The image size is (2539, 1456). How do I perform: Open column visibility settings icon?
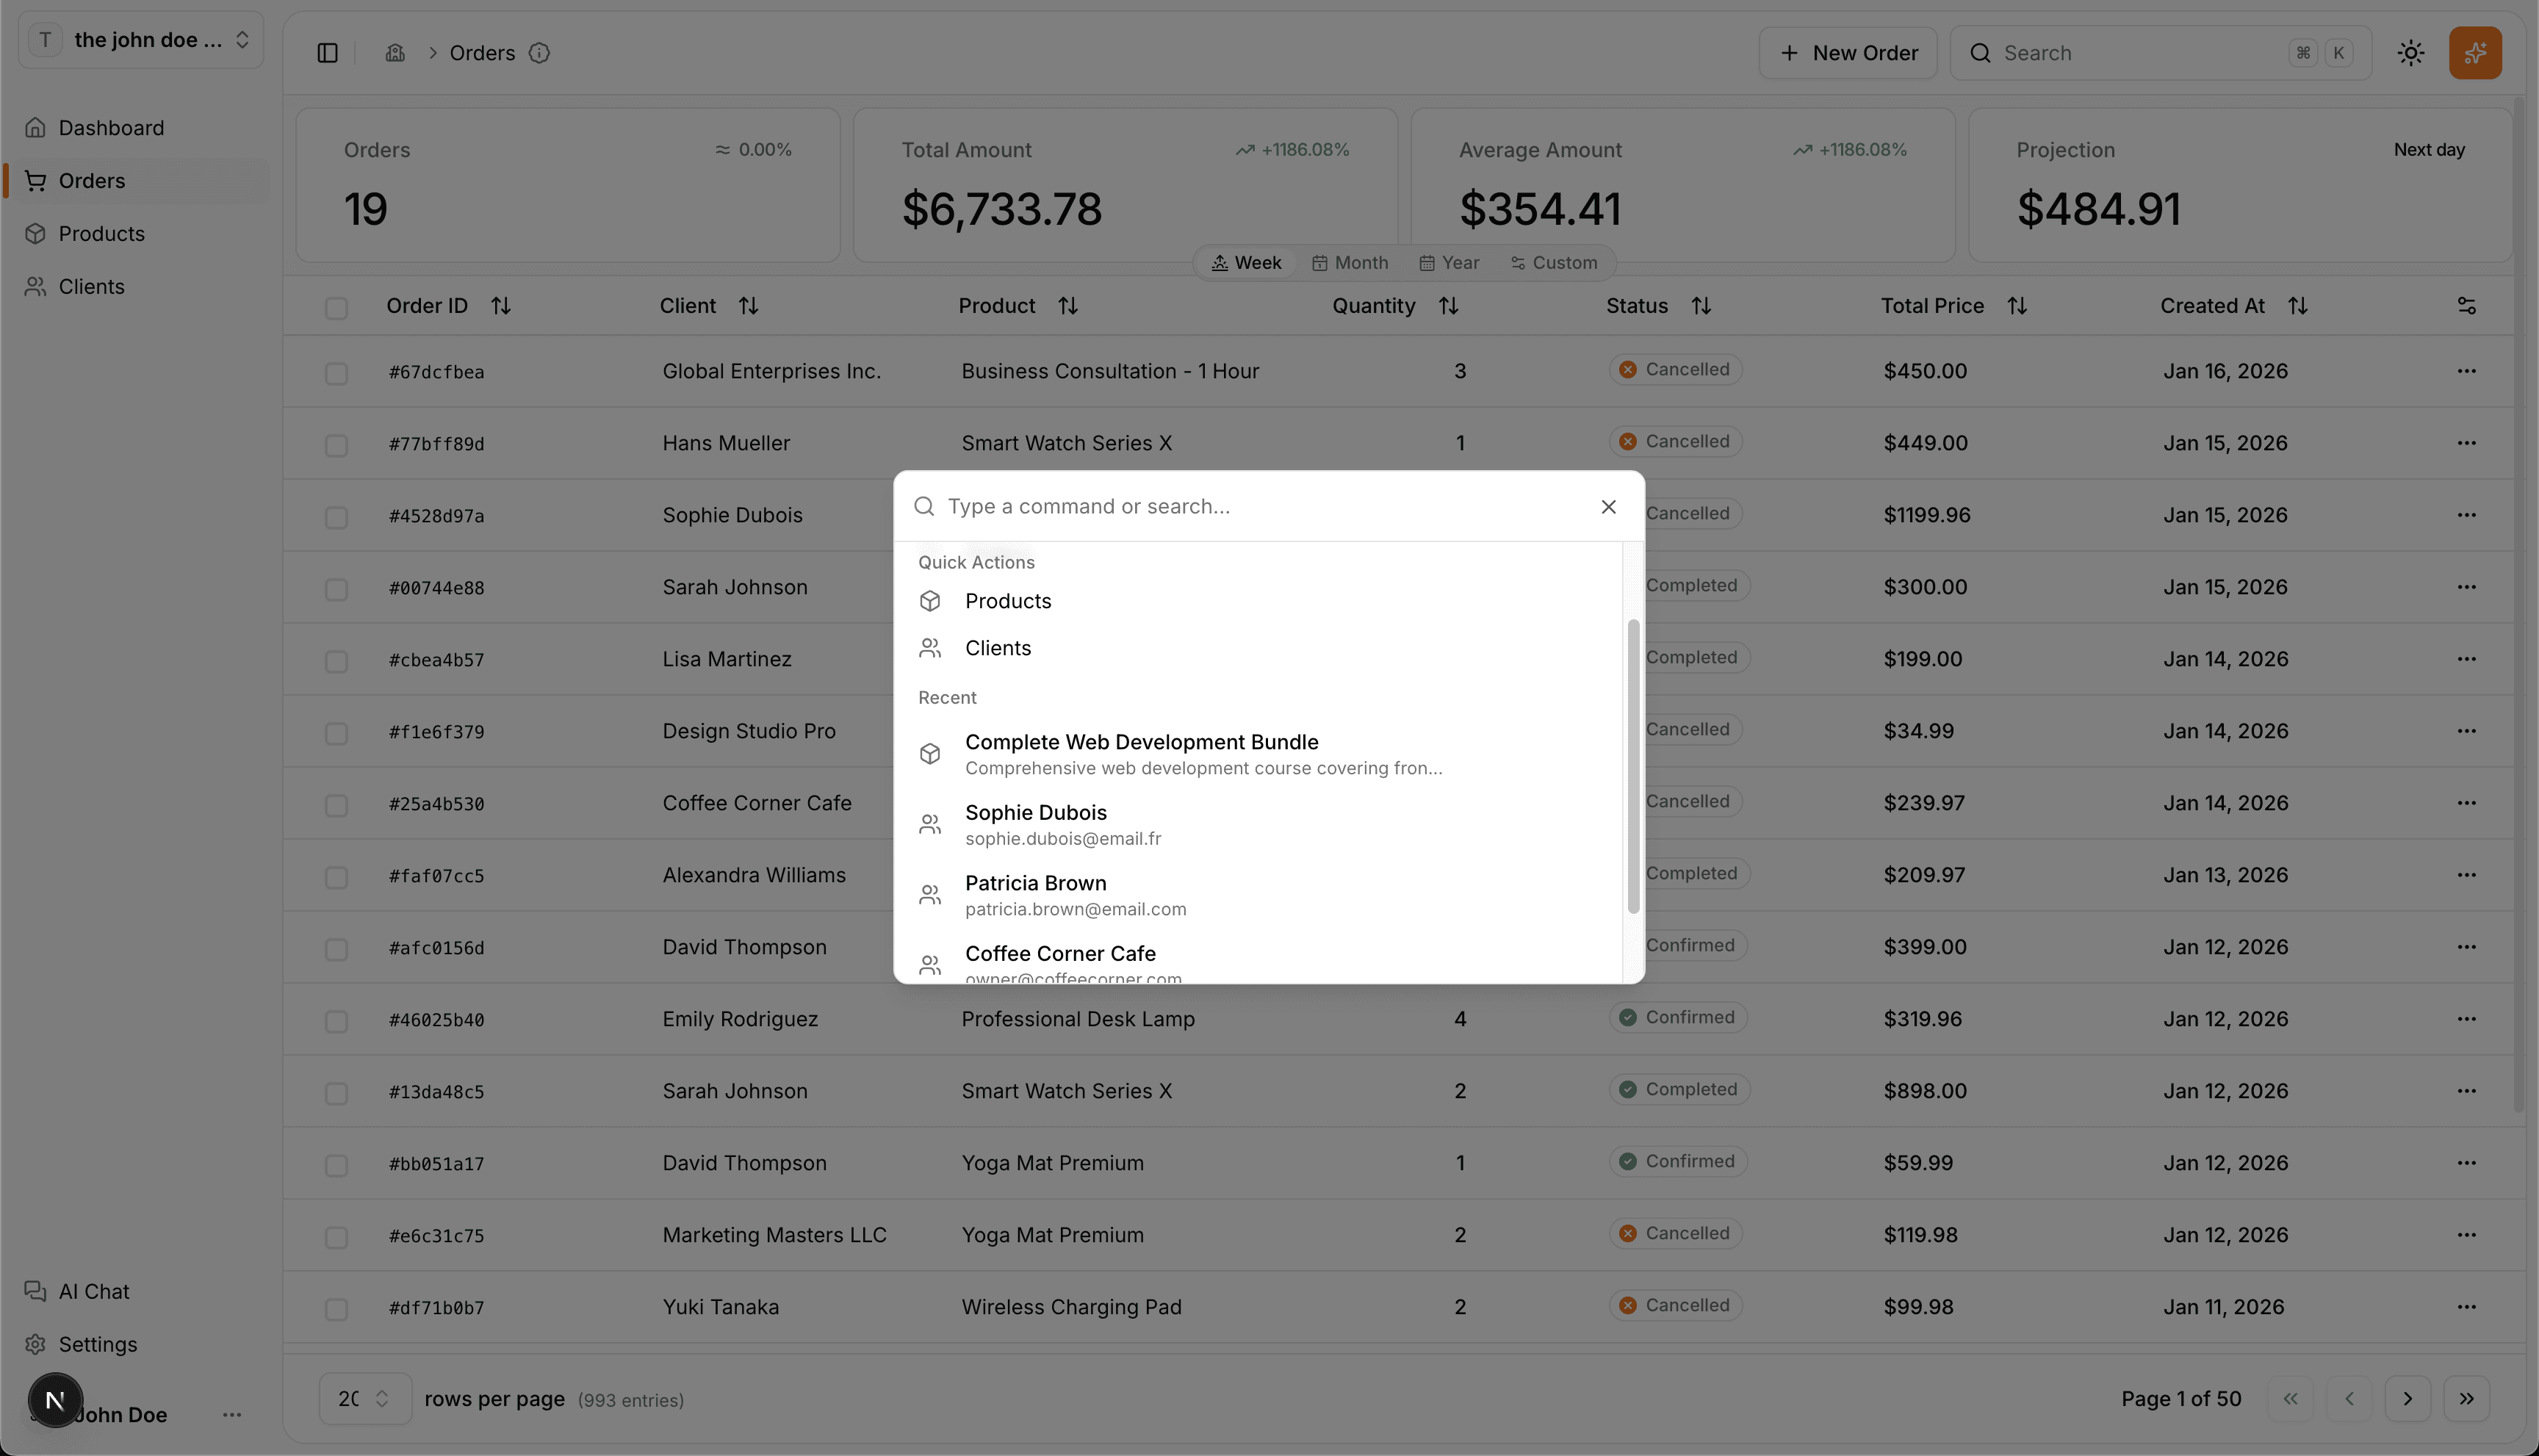tap(2466, 305)
